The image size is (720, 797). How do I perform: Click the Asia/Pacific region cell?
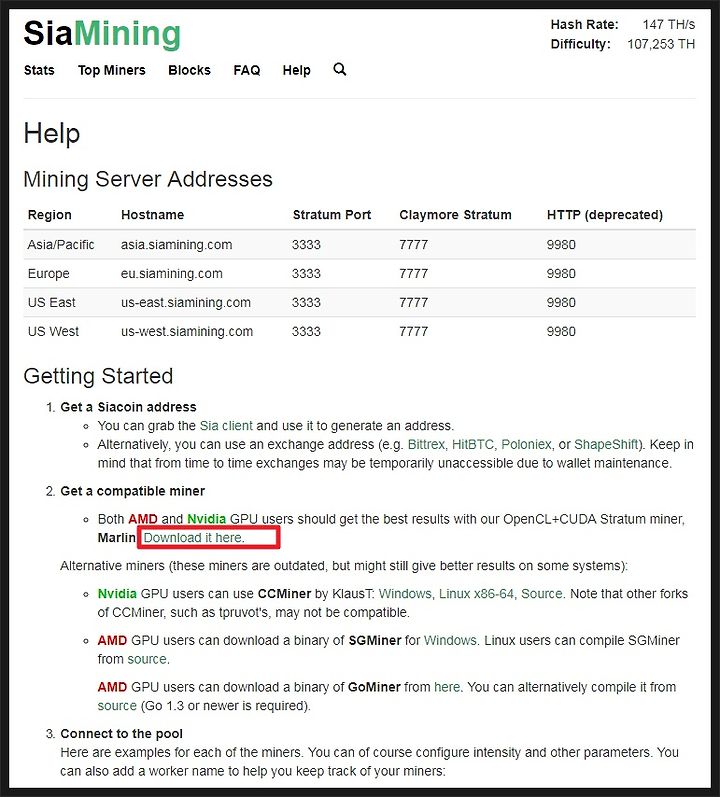(x=61, y=244)
